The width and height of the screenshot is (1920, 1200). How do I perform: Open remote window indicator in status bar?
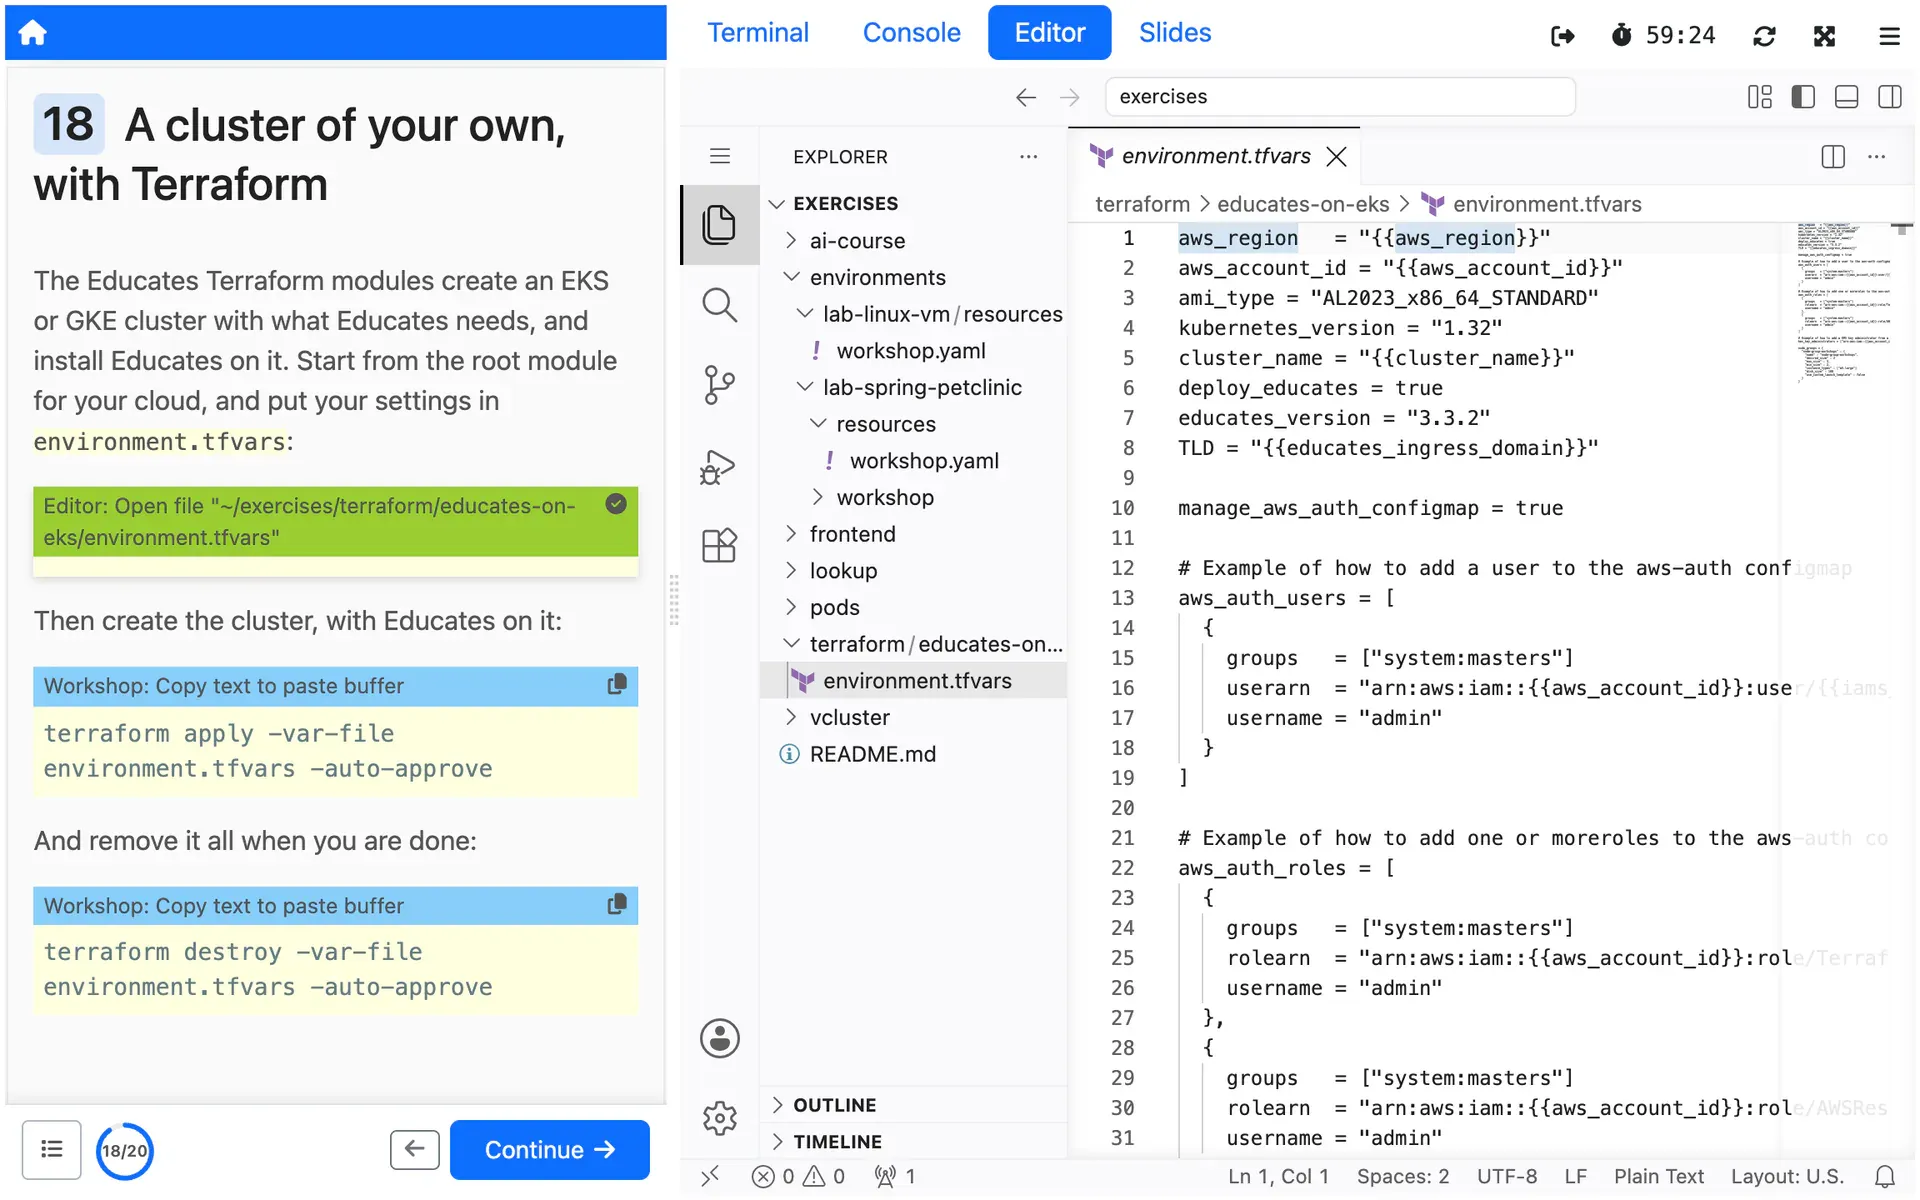coord(710,1177)
